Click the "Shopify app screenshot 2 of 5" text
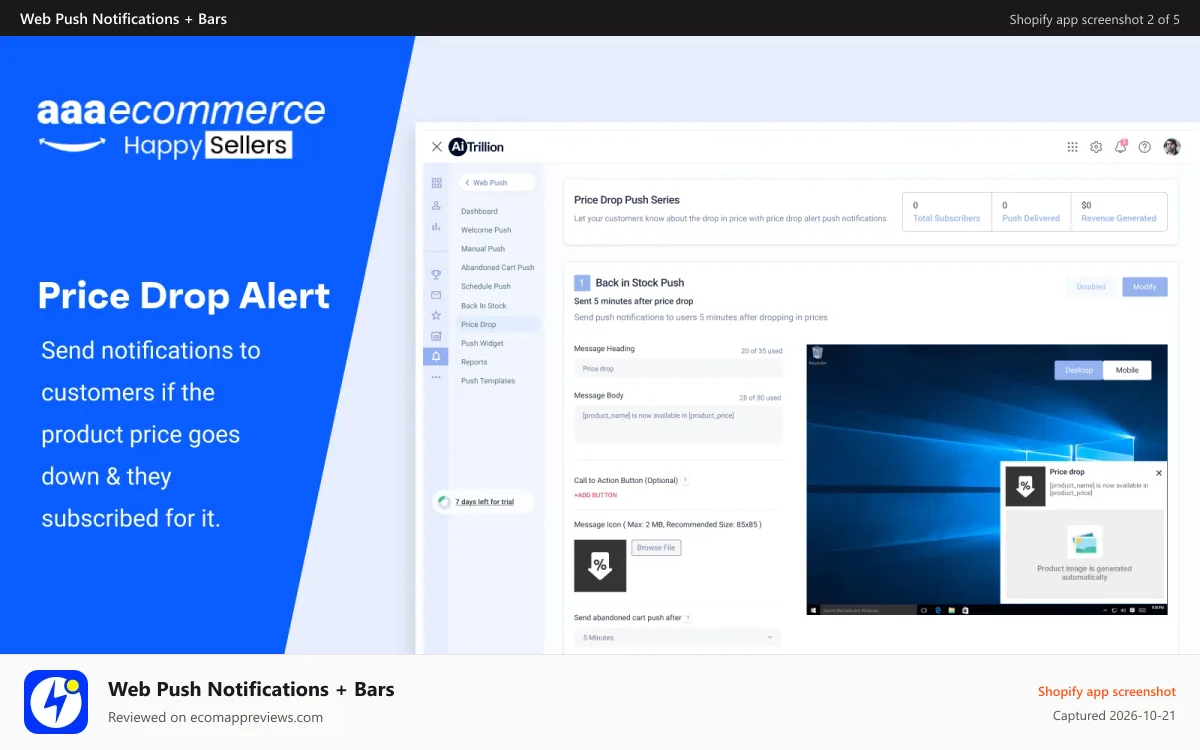 (x=1095, y=19)
